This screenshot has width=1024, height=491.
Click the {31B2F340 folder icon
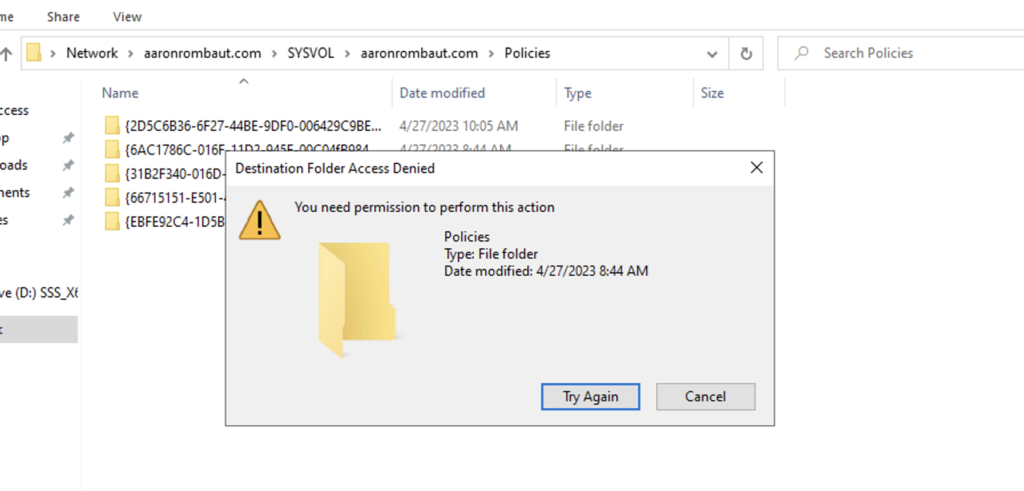(x=111, y=174)
